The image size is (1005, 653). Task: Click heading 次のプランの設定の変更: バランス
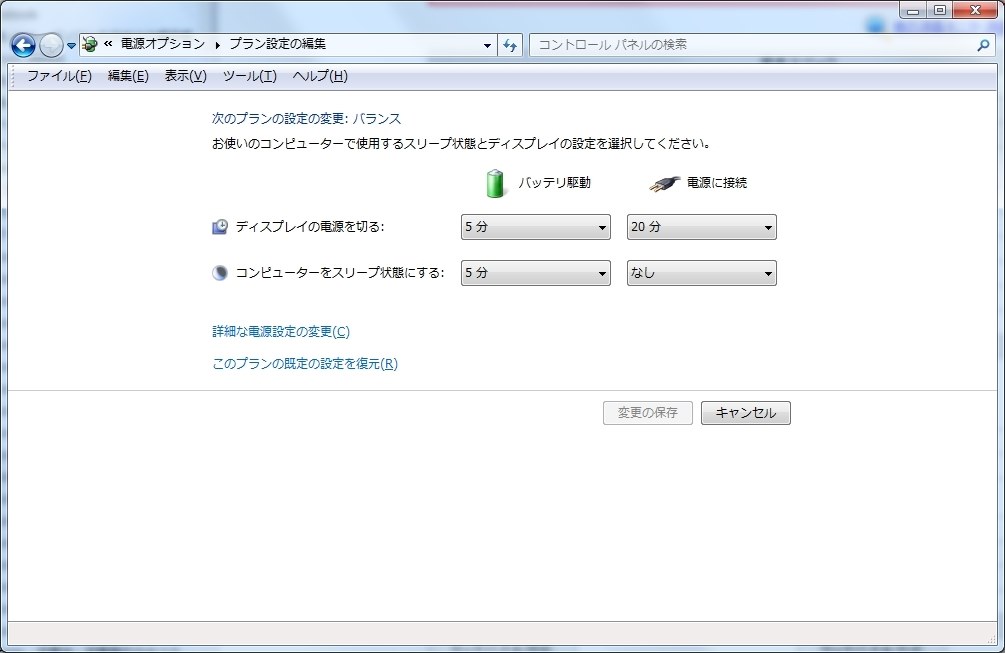306,119
